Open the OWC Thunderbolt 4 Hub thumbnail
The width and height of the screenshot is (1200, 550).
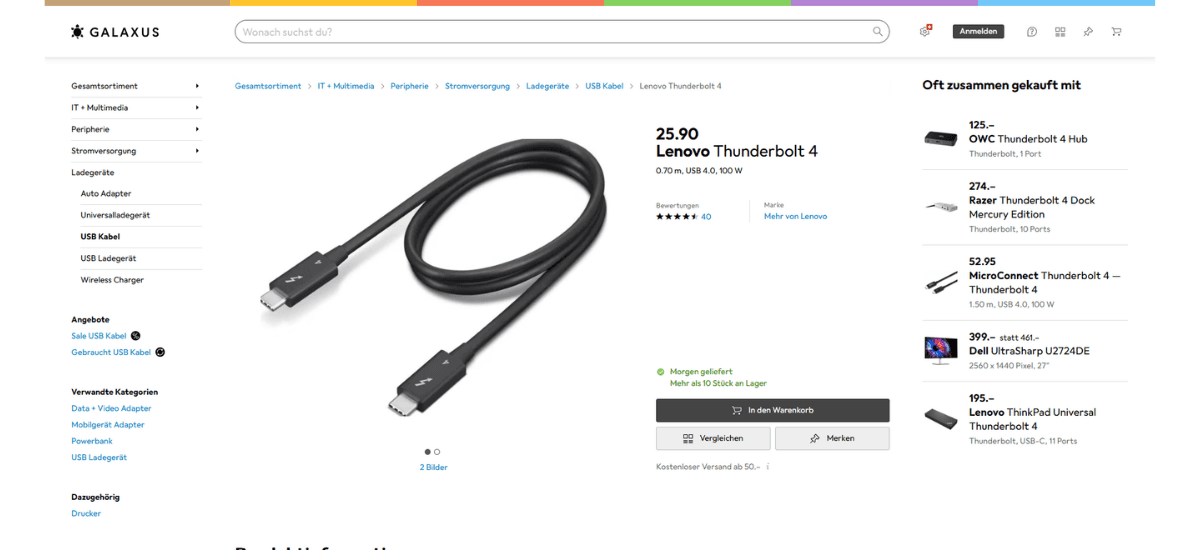(x=941, y=139)
